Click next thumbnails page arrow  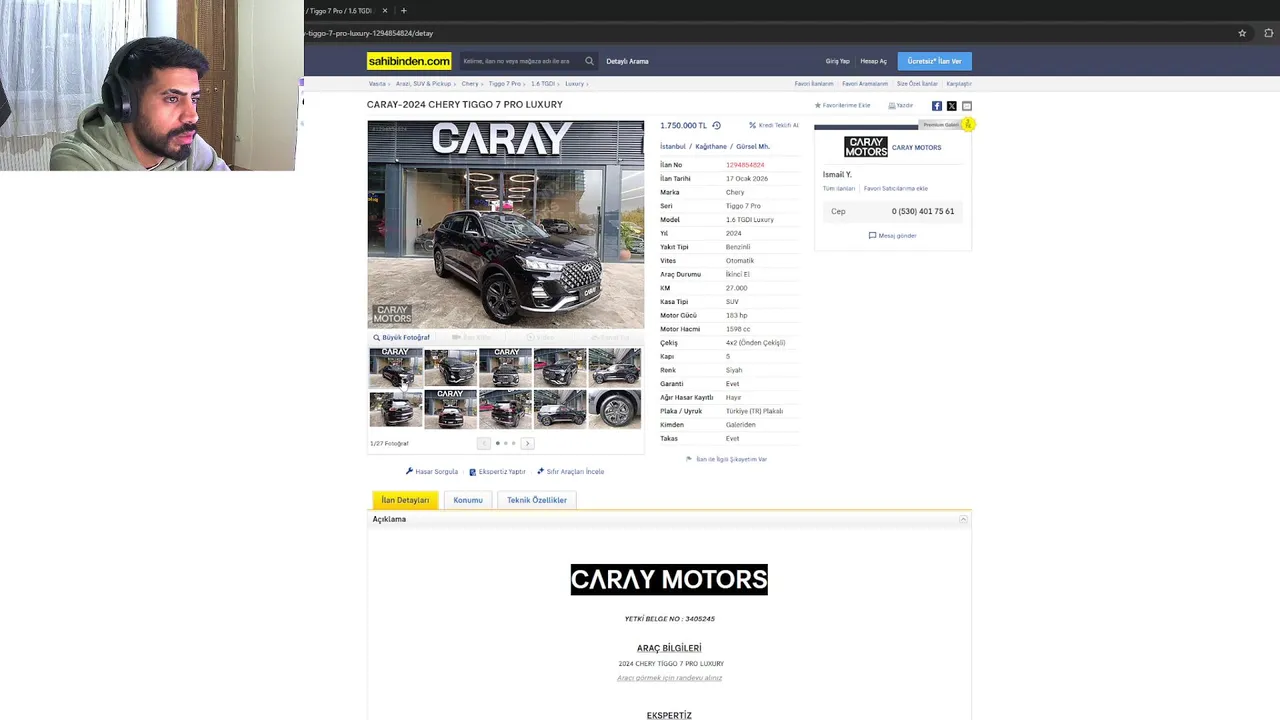[x=527, y=443]
